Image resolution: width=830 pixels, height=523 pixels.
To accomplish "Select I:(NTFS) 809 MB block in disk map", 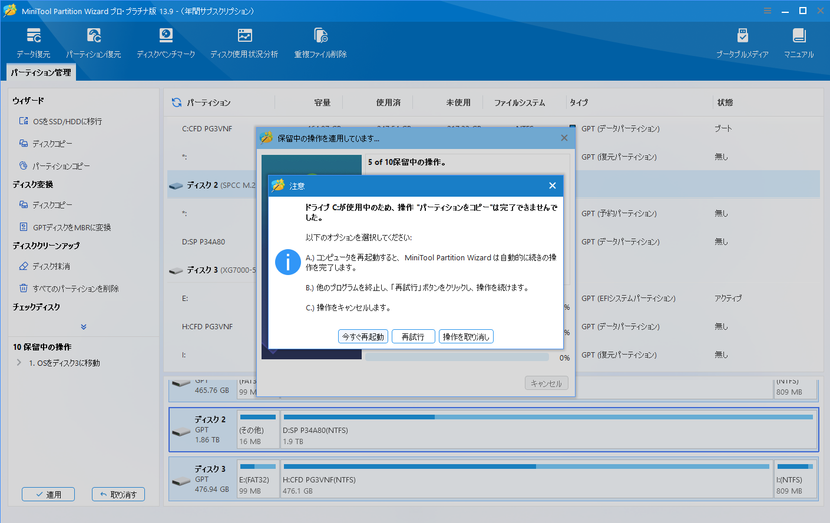I will [x=795, y=479].
